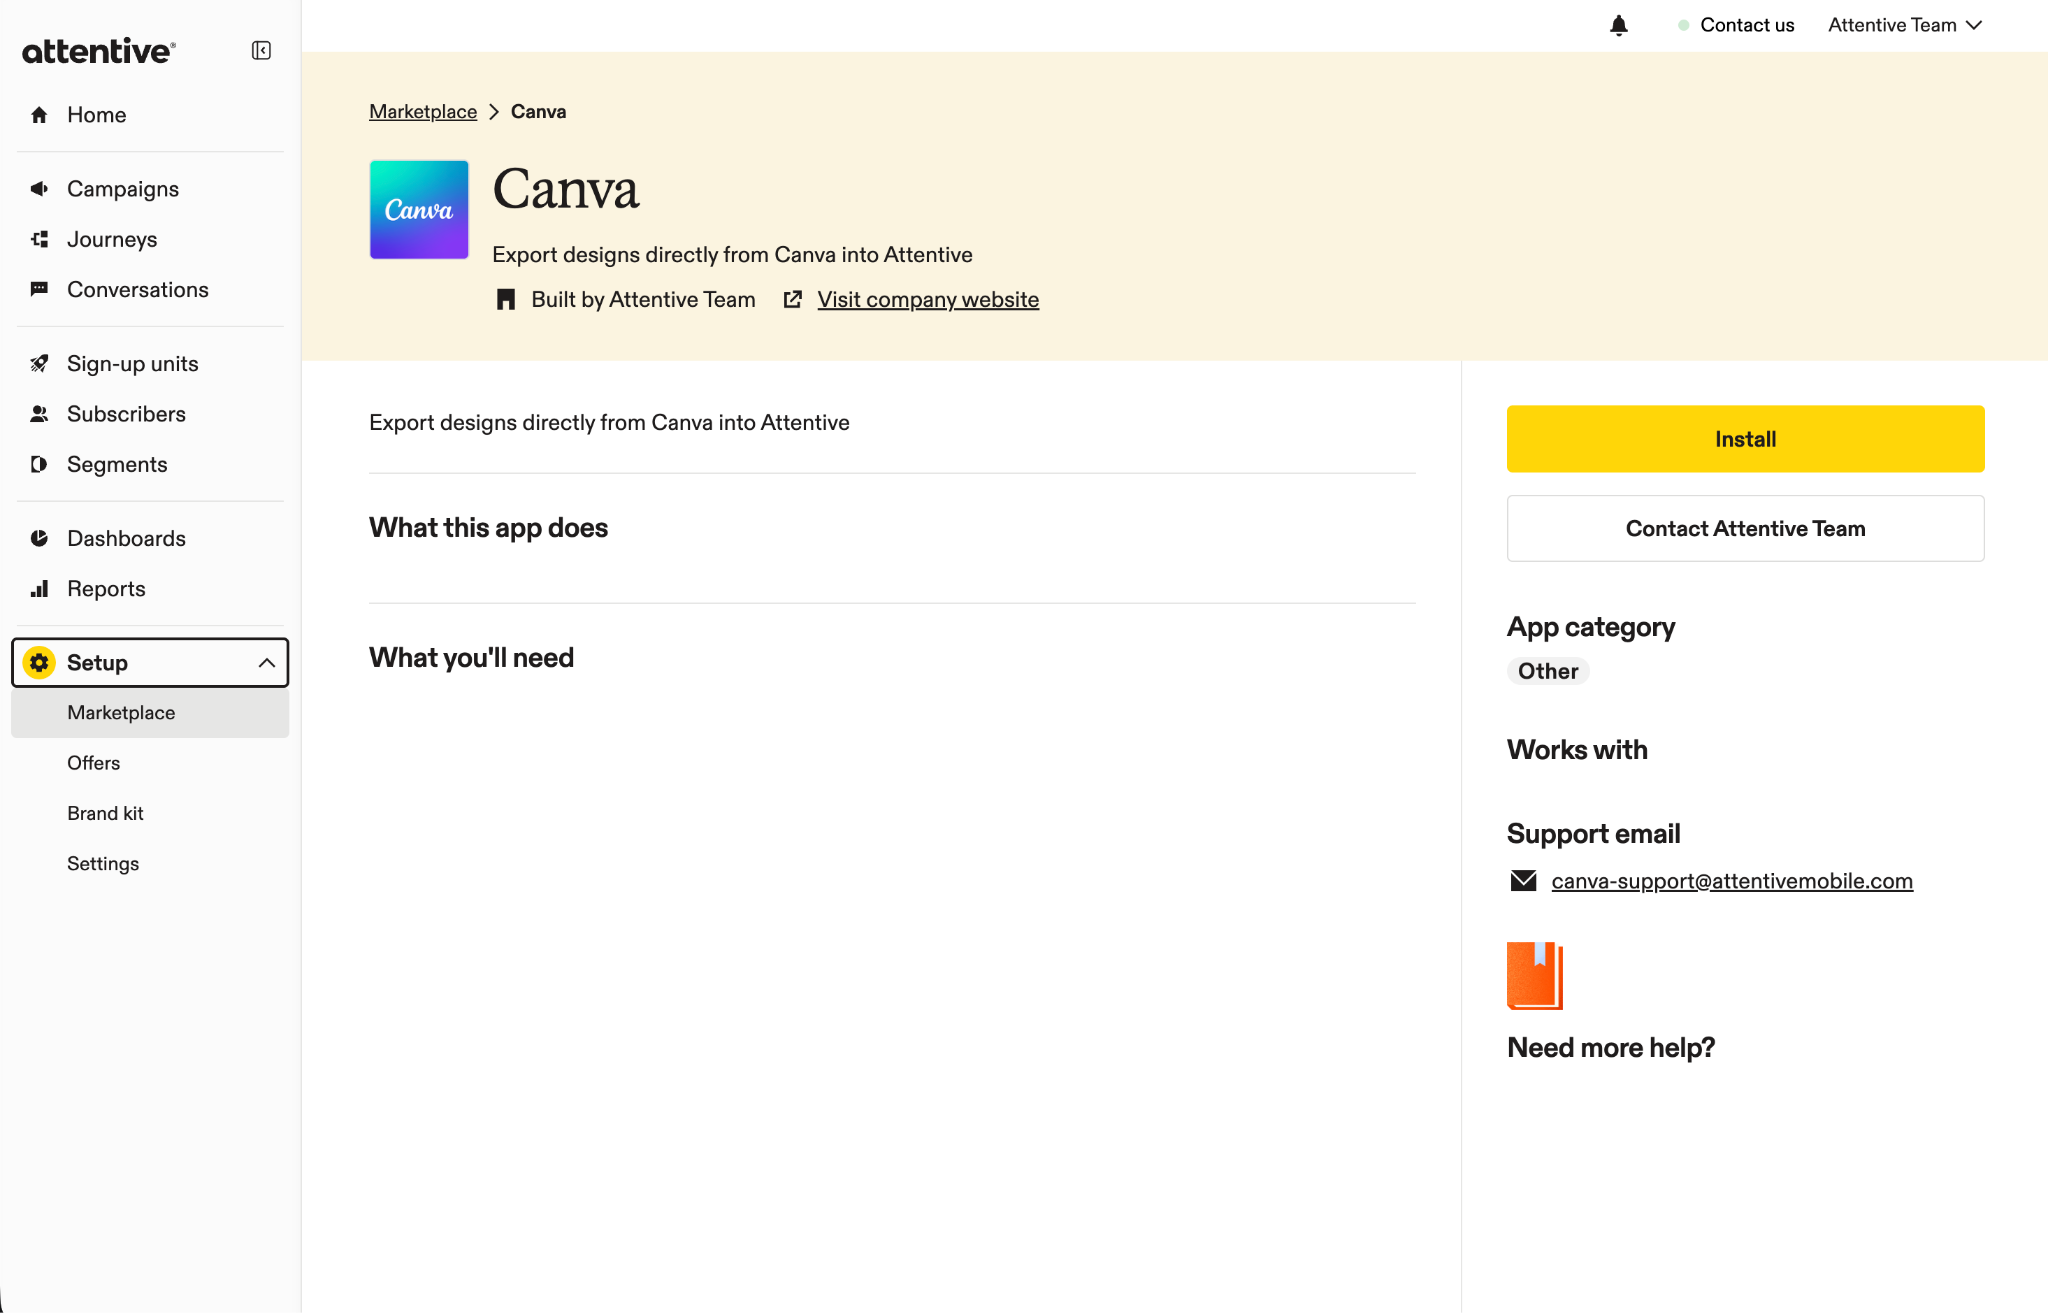Image resolution: width=2048 pixels, height=1313 pixels.
Task: Open Subscribers page
Action: [150, 414]
